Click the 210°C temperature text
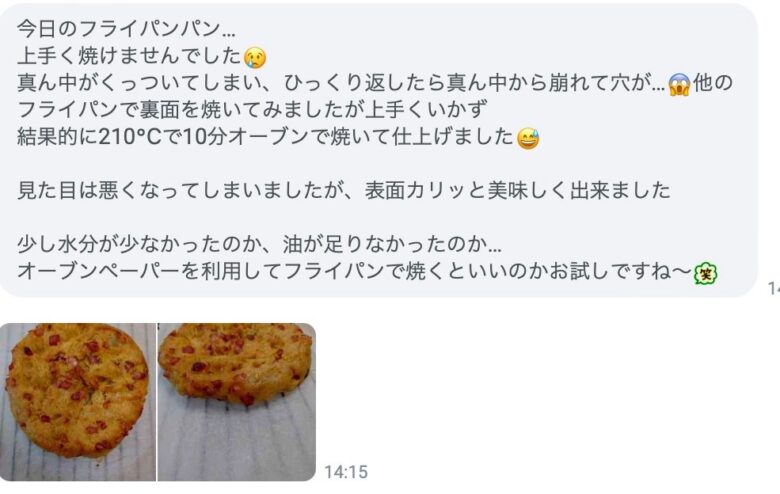 click(x=130, y=137)
